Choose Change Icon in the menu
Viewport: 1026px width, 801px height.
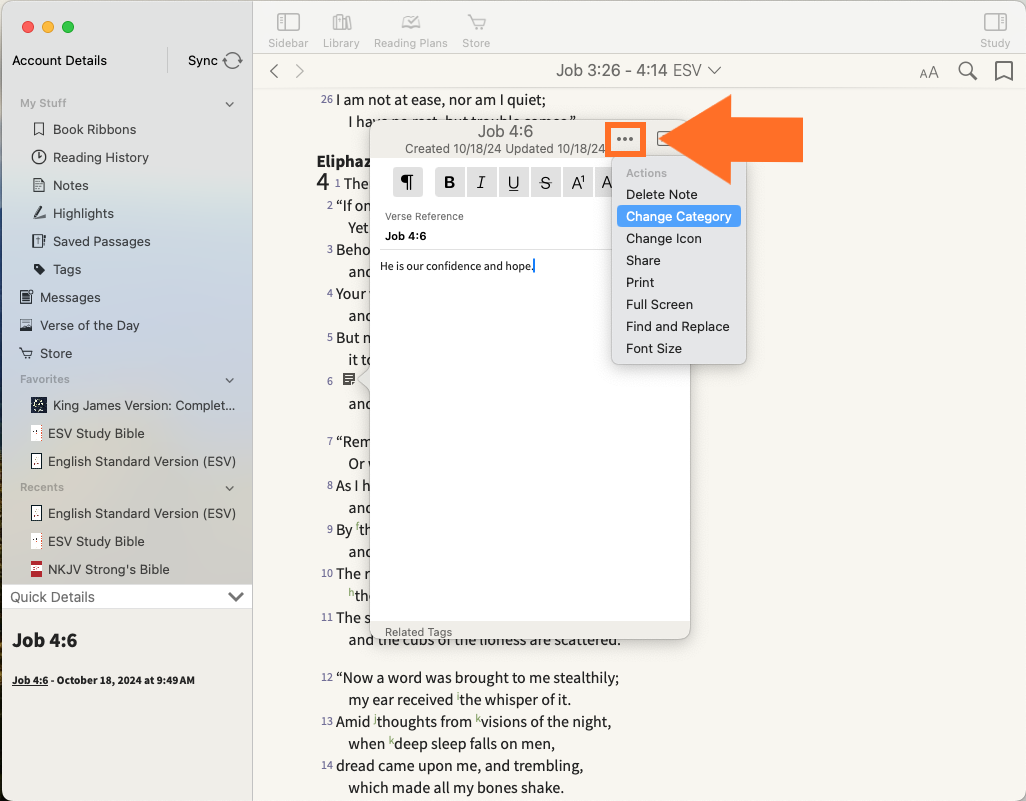point(663,238)
